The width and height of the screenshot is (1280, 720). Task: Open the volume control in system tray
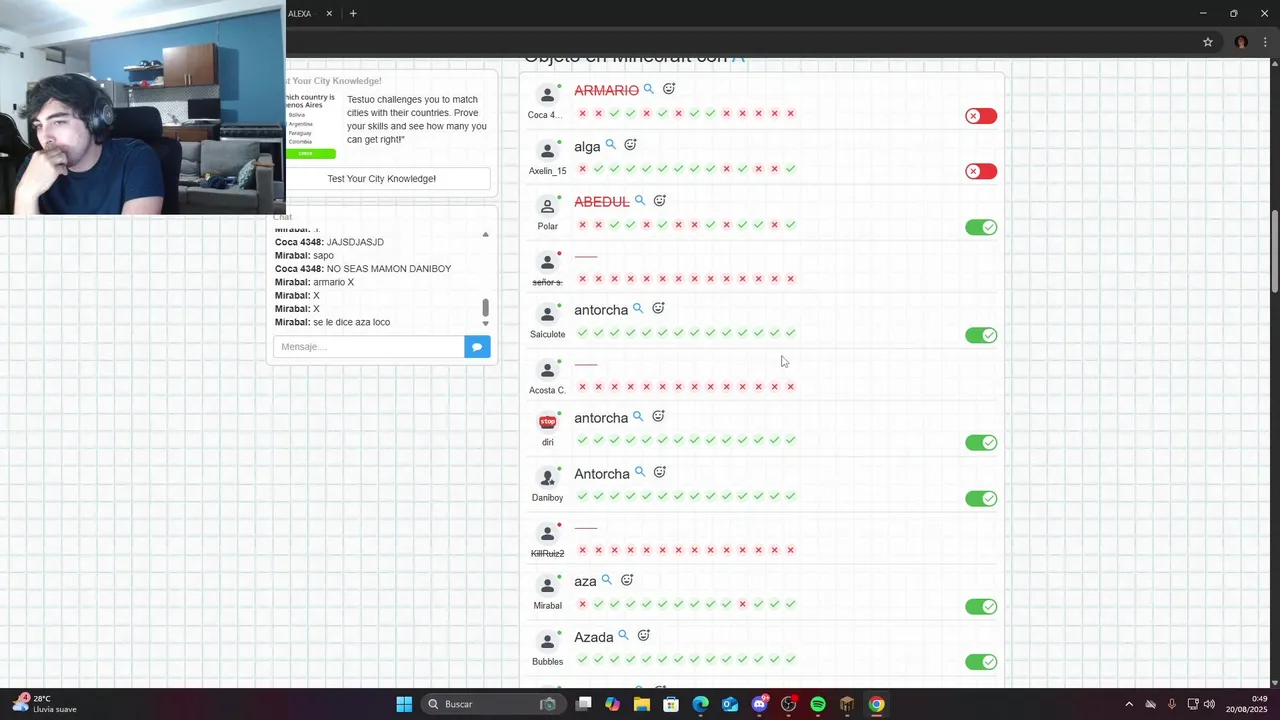point(1209,704)
